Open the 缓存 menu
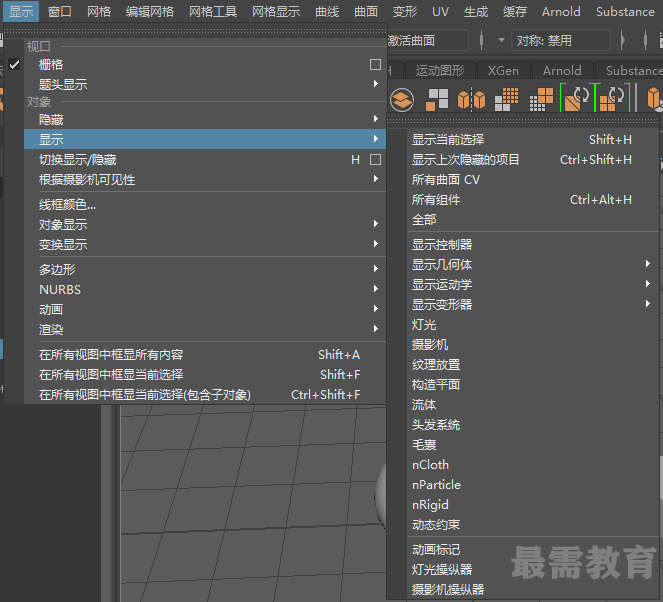Screen dimensions: 663x602 (515, 11)
